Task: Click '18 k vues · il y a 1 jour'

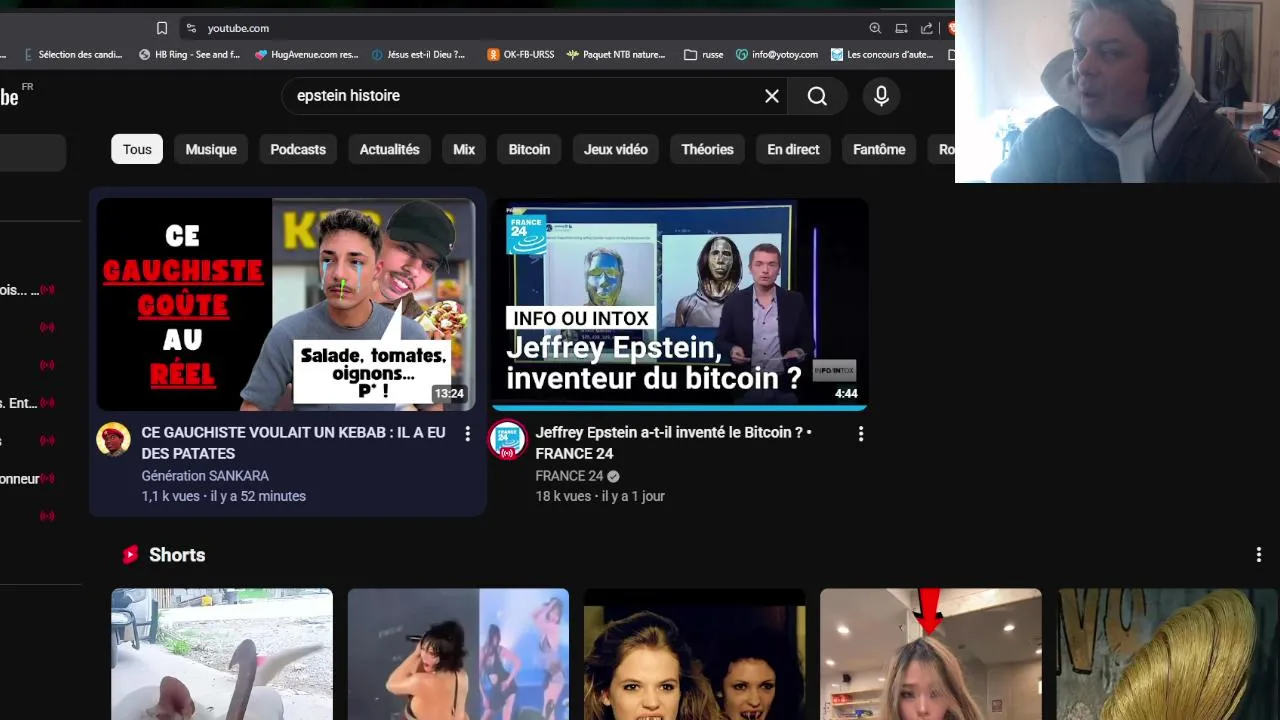Action: point(600,496)
